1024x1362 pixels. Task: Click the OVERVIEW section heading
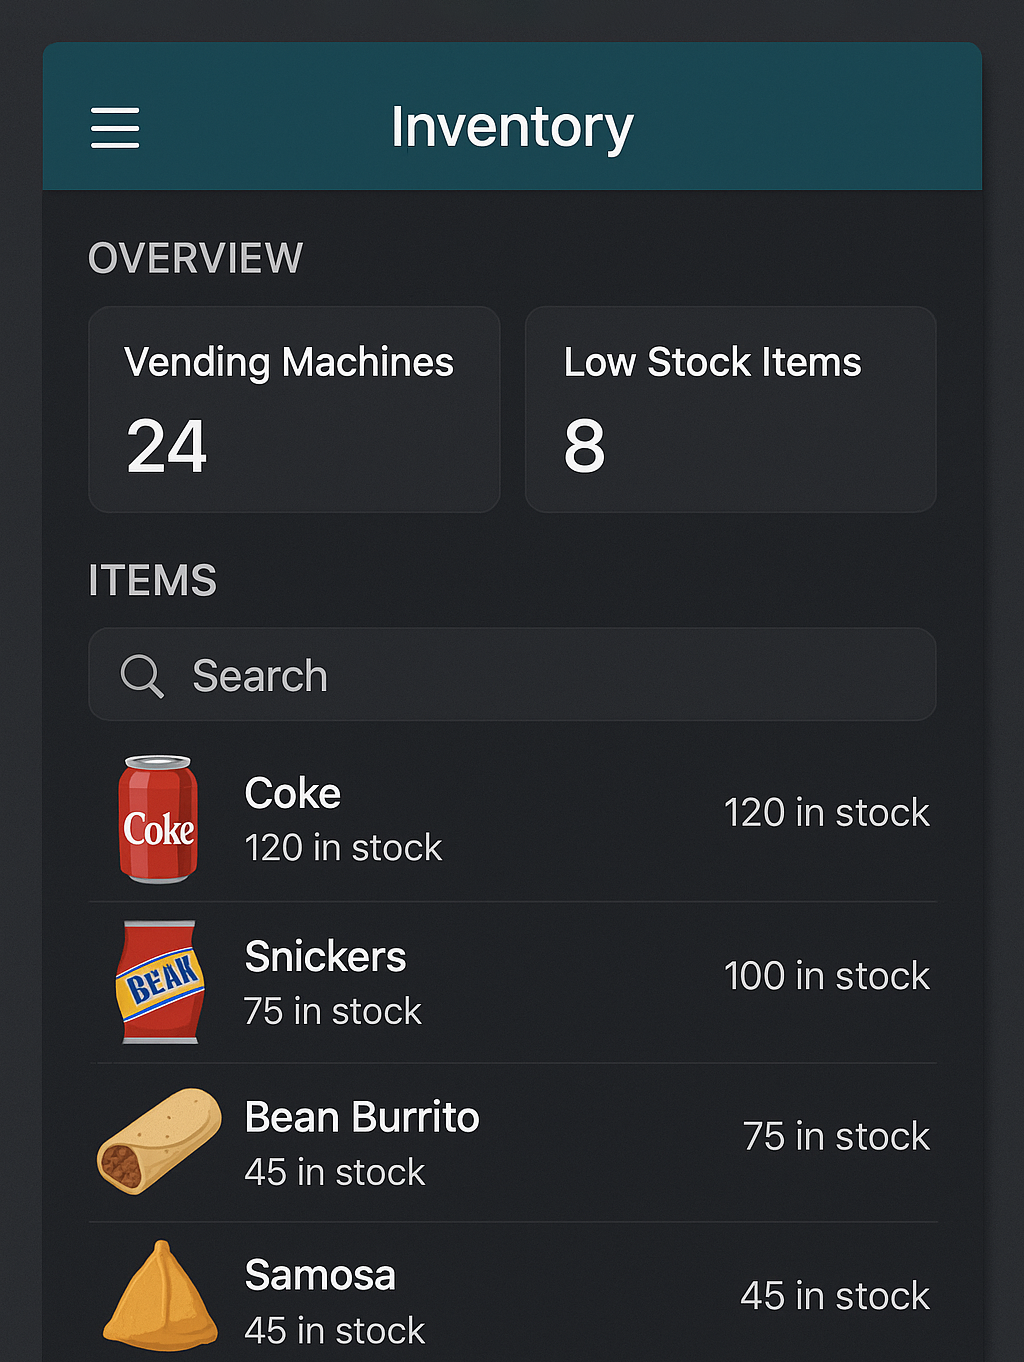coord(196,258)
